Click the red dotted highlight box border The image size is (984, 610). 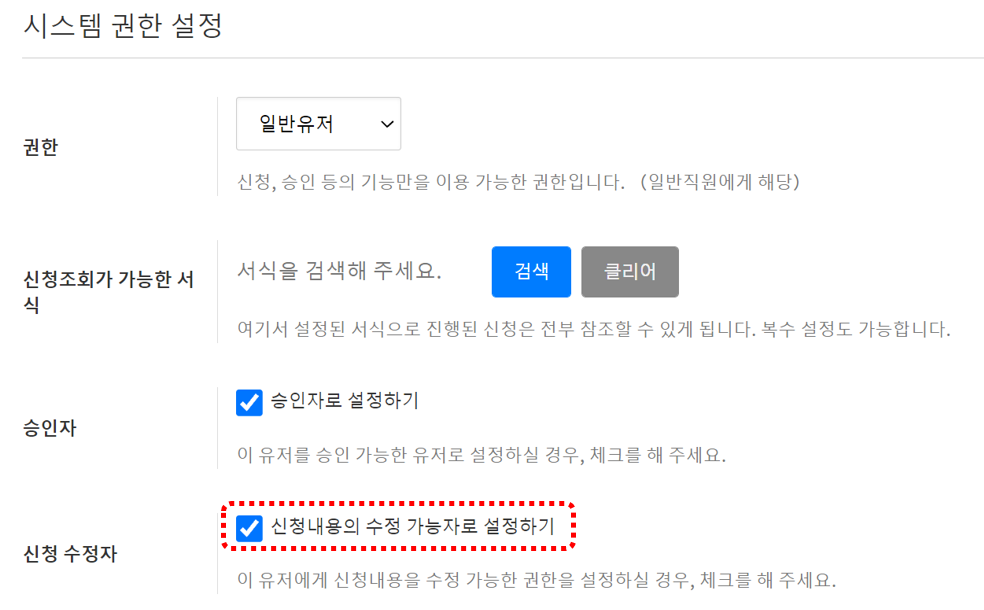click(x=398, y=503)
